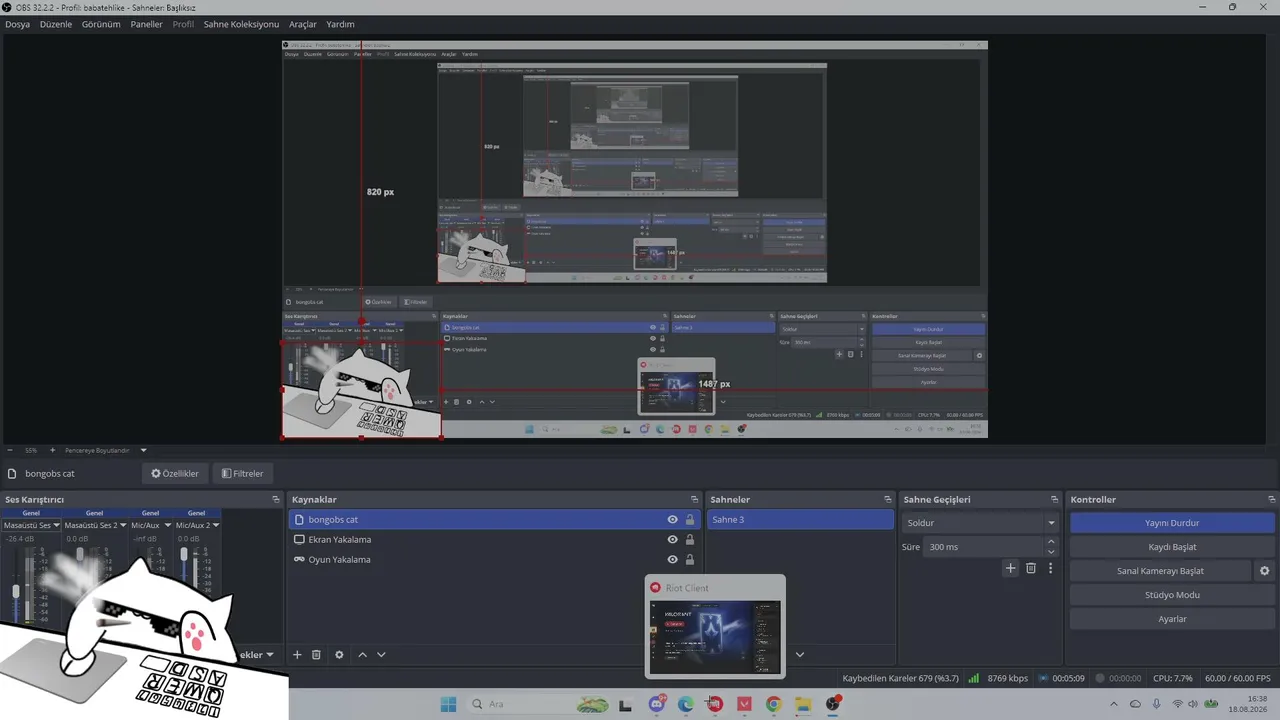Image resolution: width=1280 pixels, height=720 pixels.
Task: Add a new source in Kaynaklar
Action: [x=297, y=655]
